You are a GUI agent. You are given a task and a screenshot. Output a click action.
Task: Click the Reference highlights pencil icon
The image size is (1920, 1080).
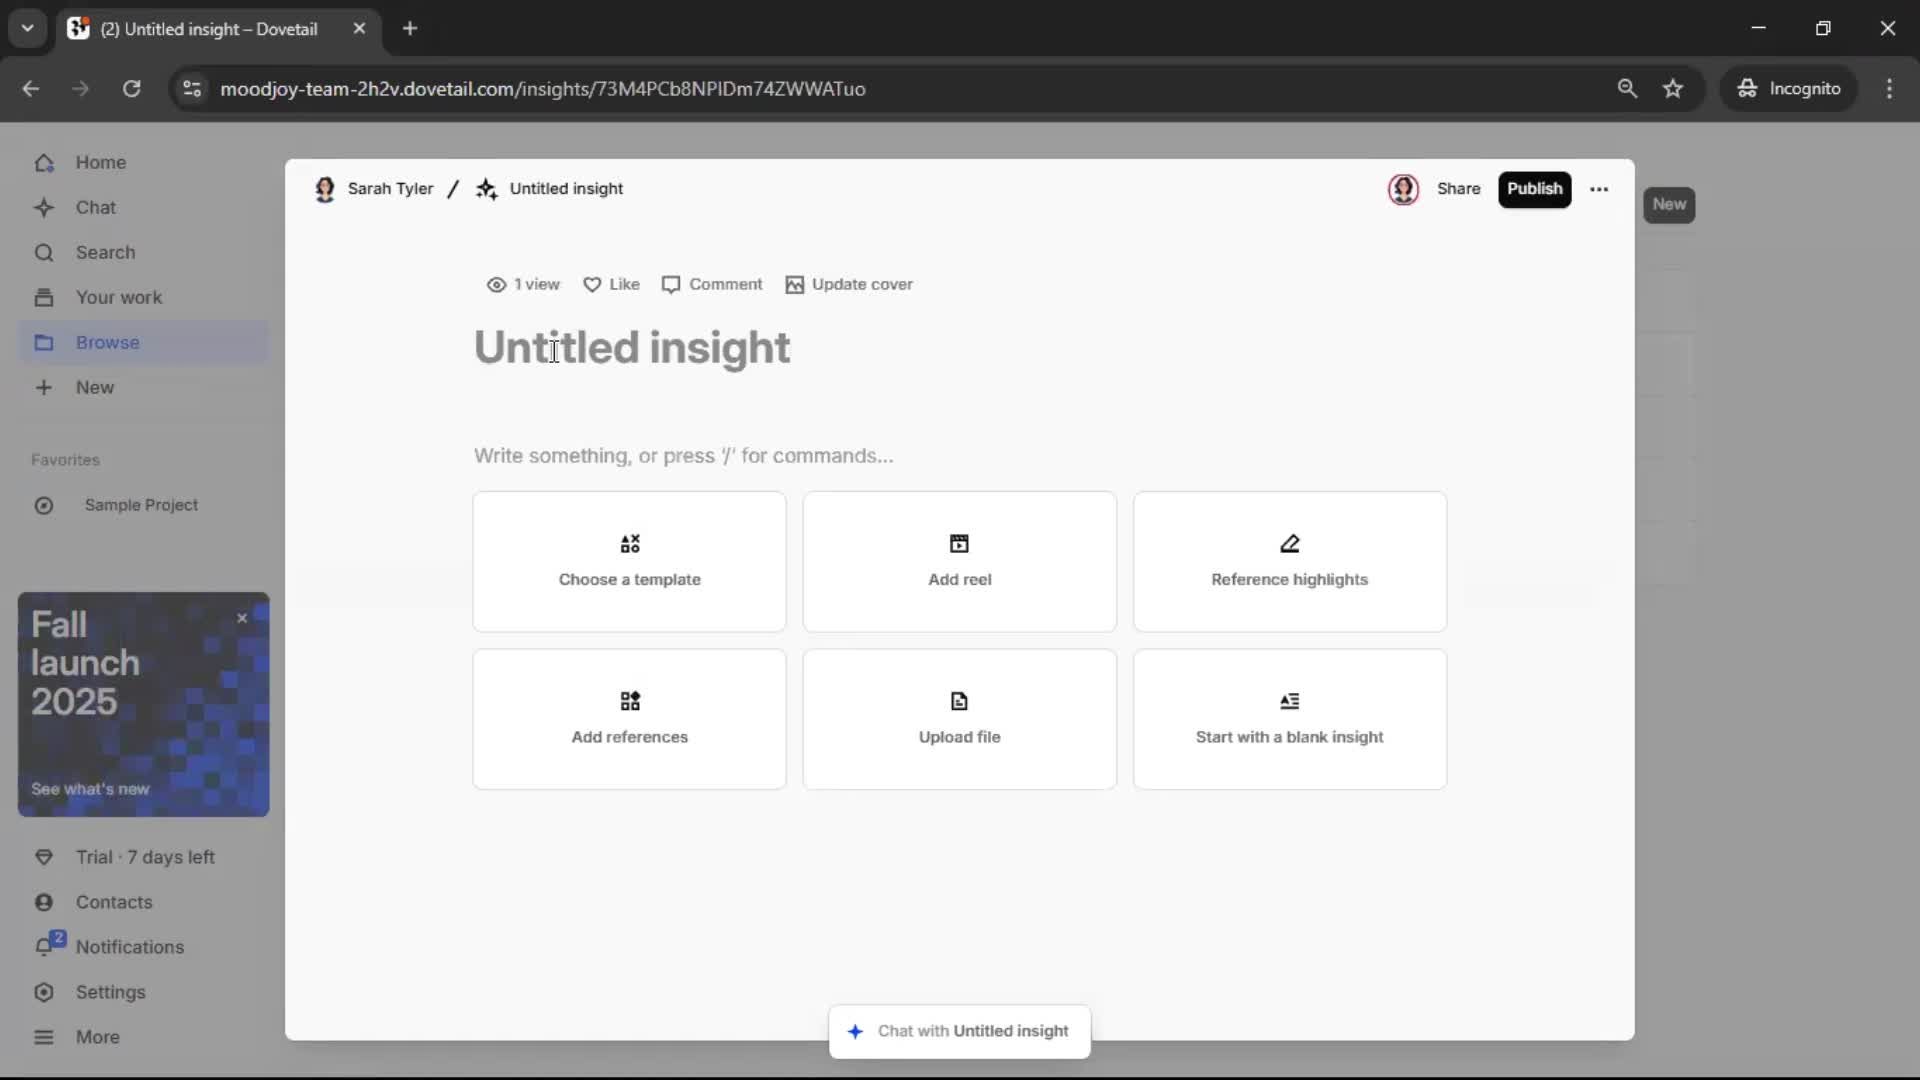click(1289, 544)
